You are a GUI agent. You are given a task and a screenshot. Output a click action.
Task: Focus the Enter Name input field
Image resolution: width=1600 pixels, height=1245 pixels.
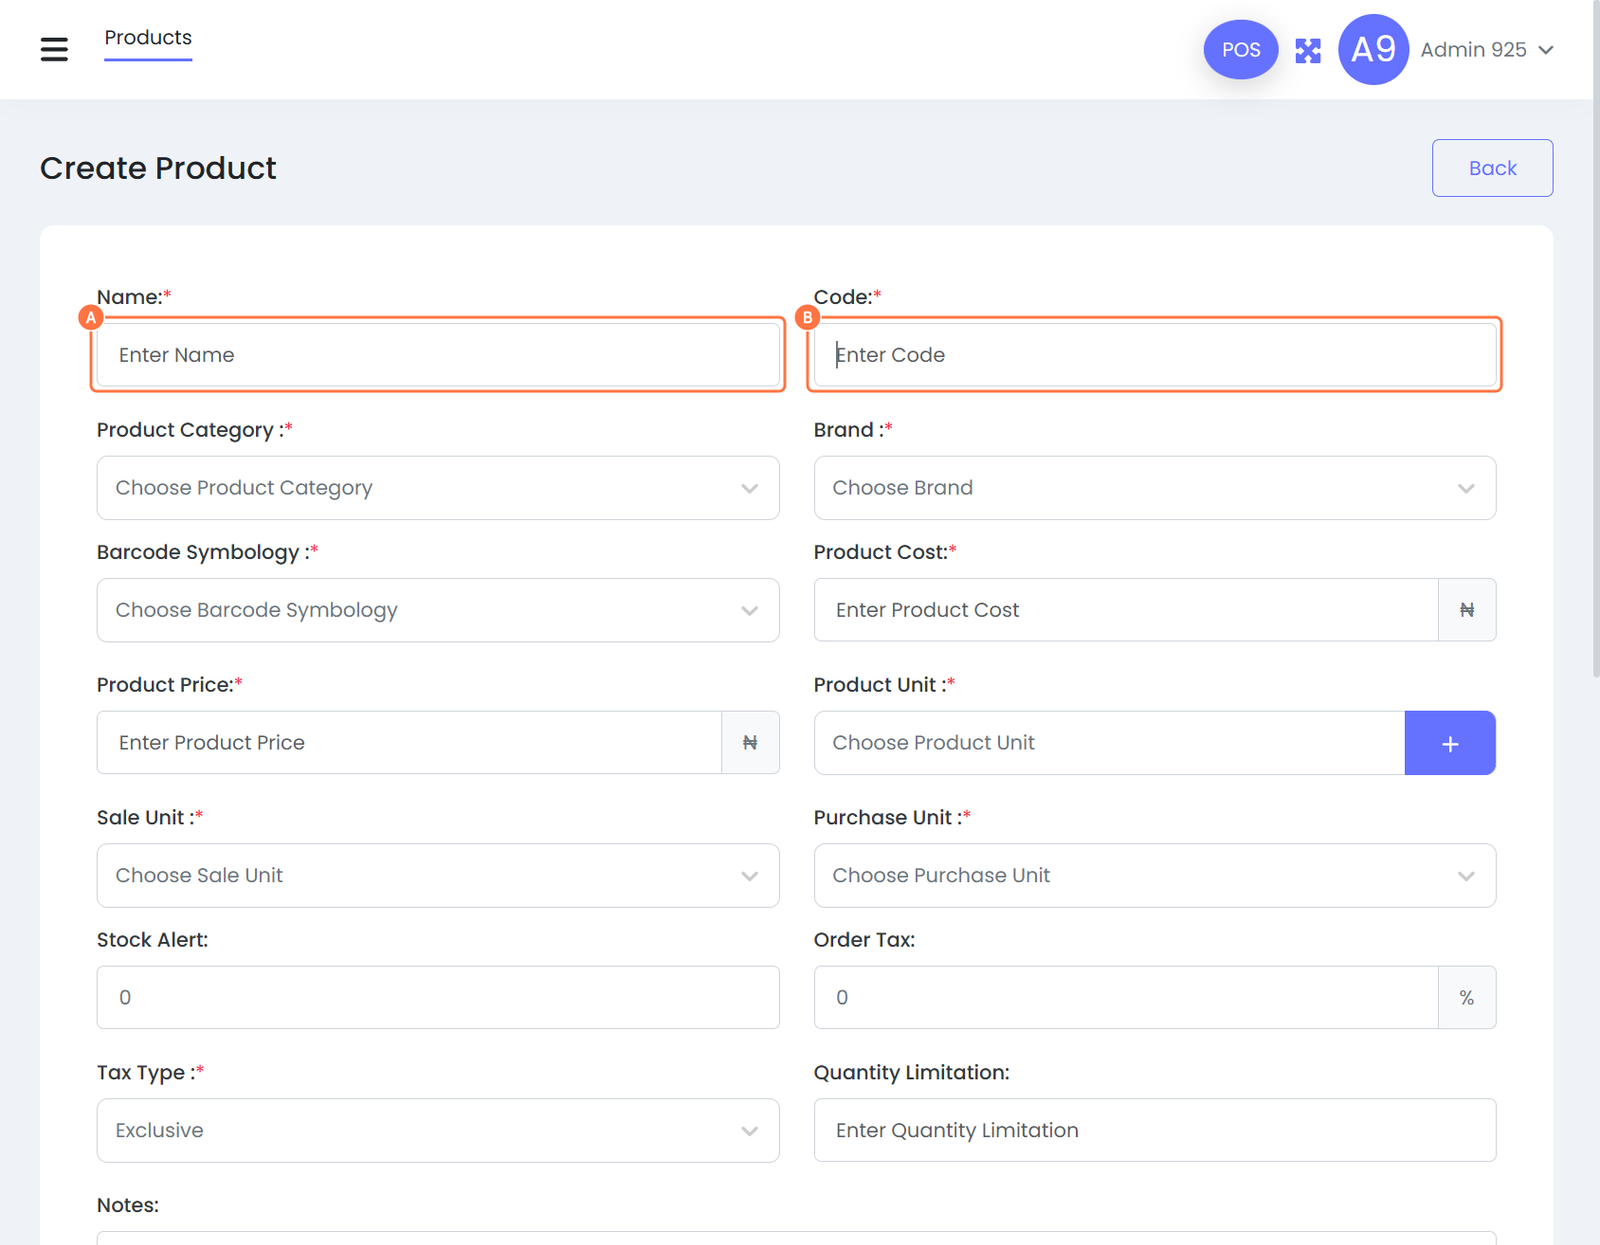tap(437, 355)
